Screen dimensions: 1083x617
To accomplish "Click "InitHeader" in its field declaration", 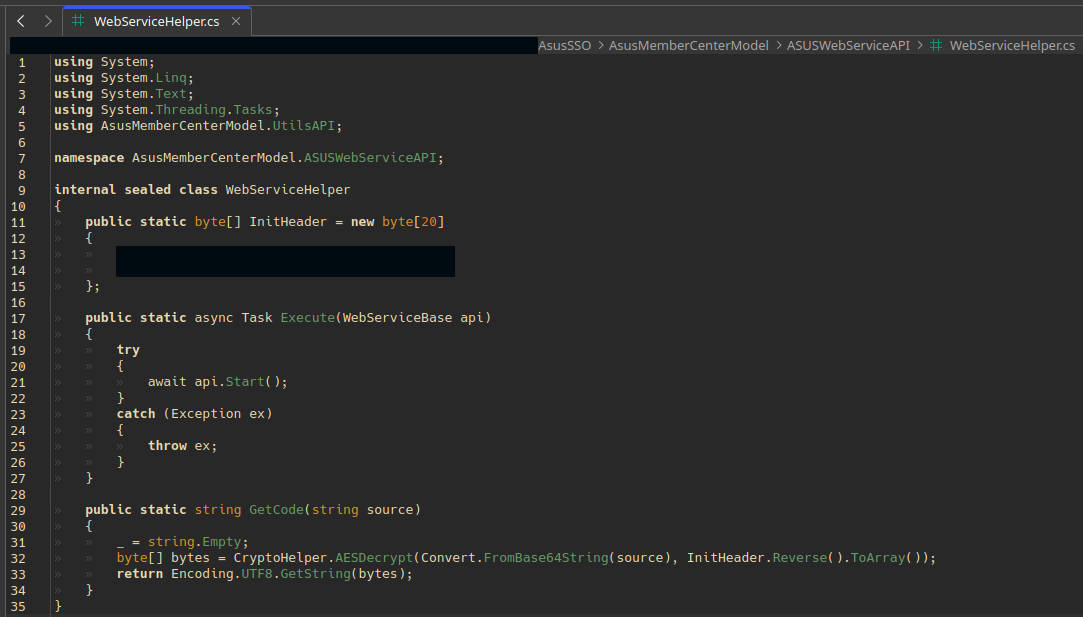I will coord(287,222).
